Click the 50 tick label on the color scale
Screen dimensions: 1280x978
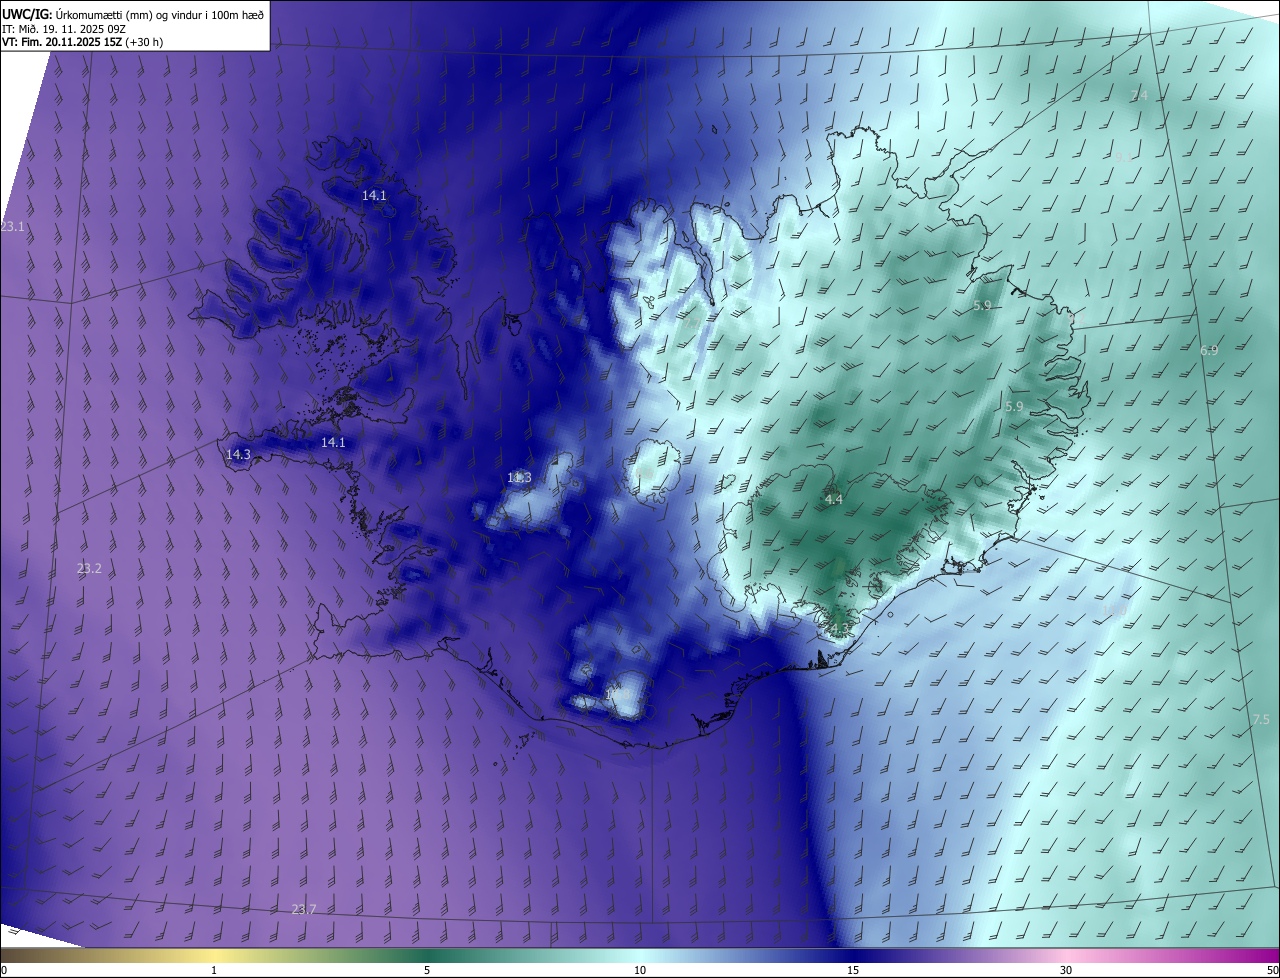(1272, 970)
